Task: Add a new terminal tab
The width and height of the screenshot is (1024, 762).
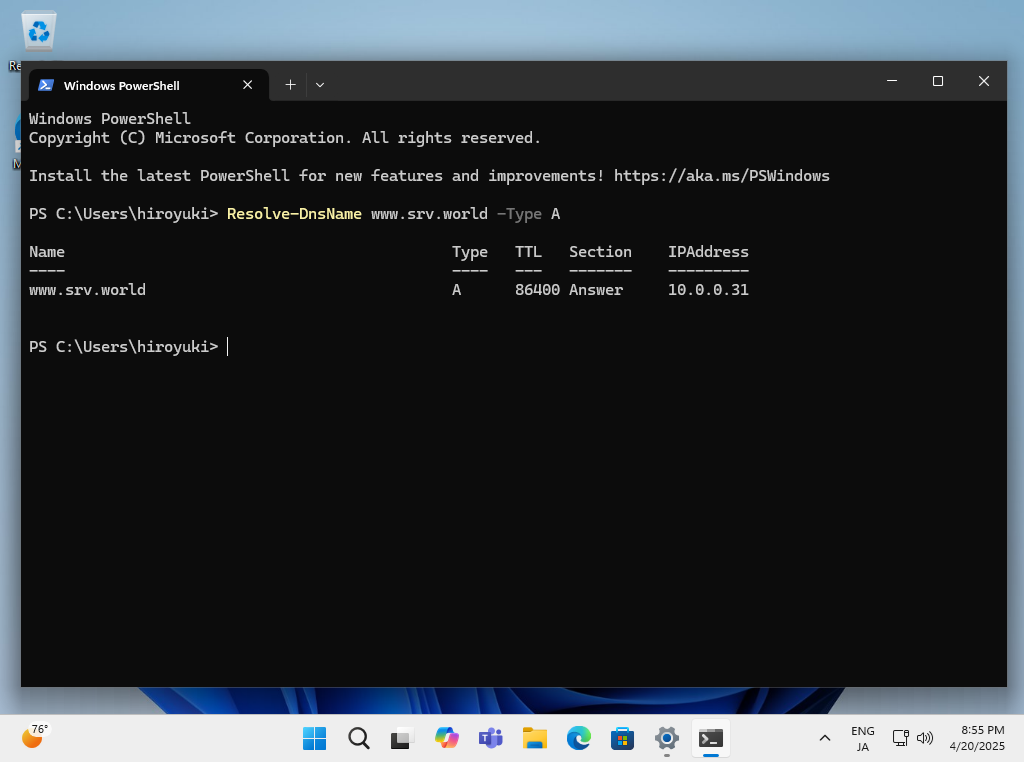Action: click(x=290, y=85)
